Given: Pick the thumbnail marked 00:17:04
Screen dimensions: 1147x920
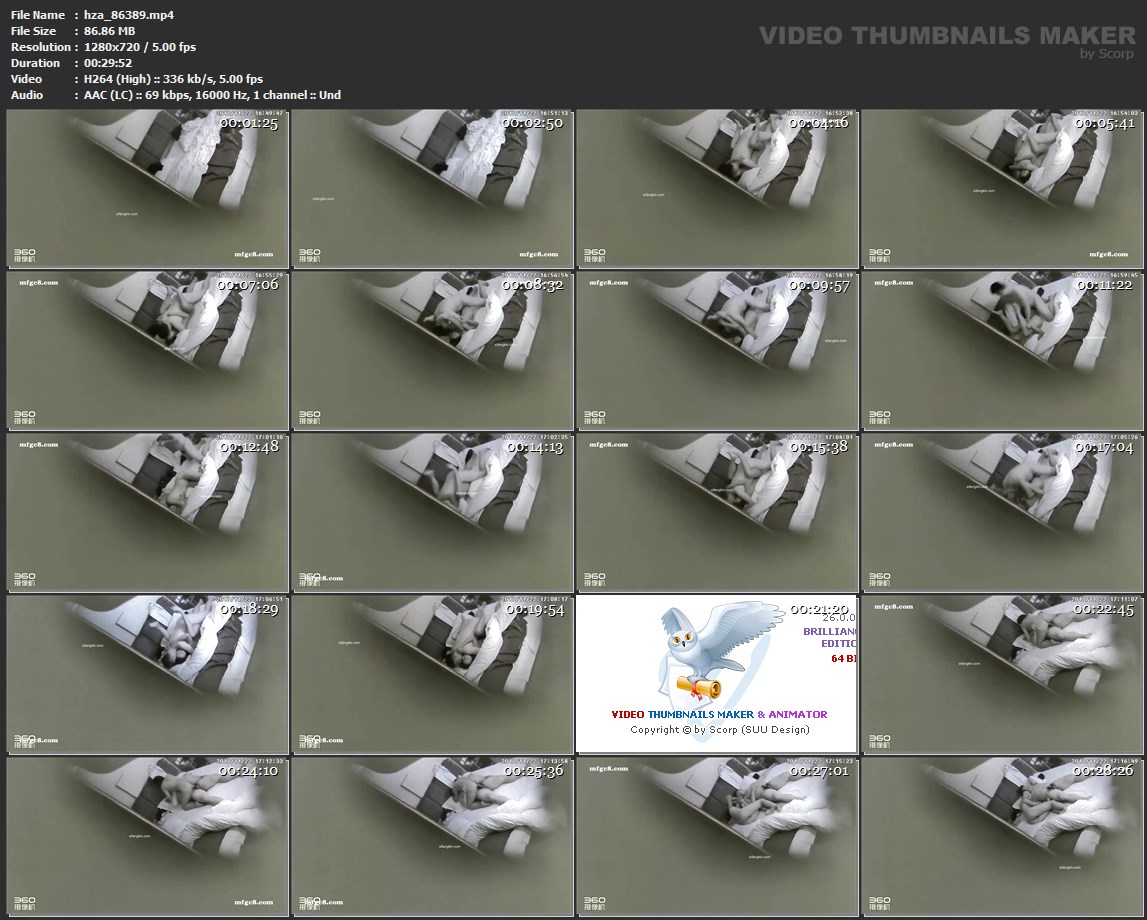Looking at the screenshot, I should point(1003,513).
